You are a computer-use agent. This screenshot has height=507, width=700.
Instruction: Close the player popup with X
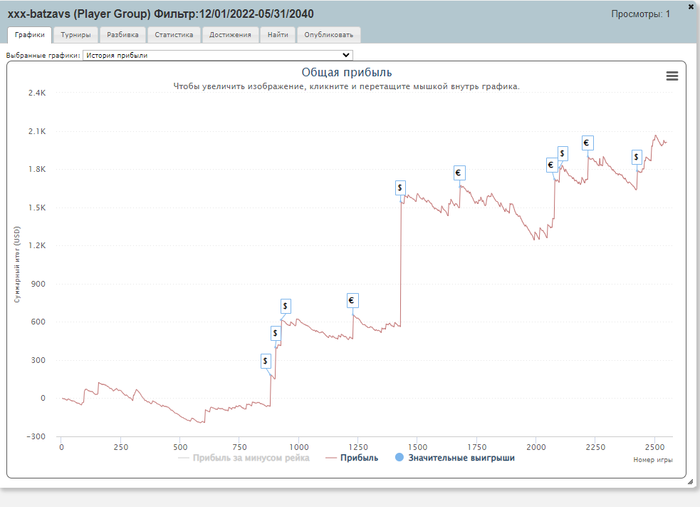click(691, 7)
